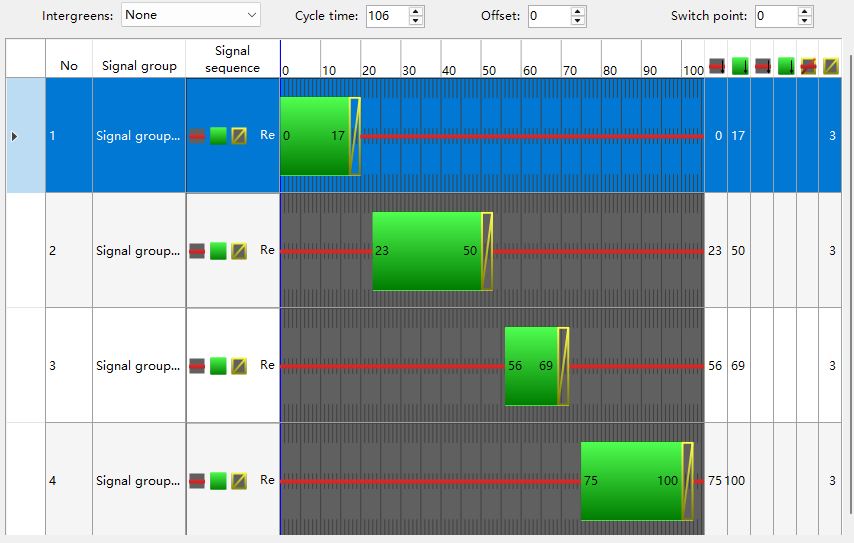Open the Intergreens dropdown
This screenshot has height=543, width=854.
[x=190, y=15]
